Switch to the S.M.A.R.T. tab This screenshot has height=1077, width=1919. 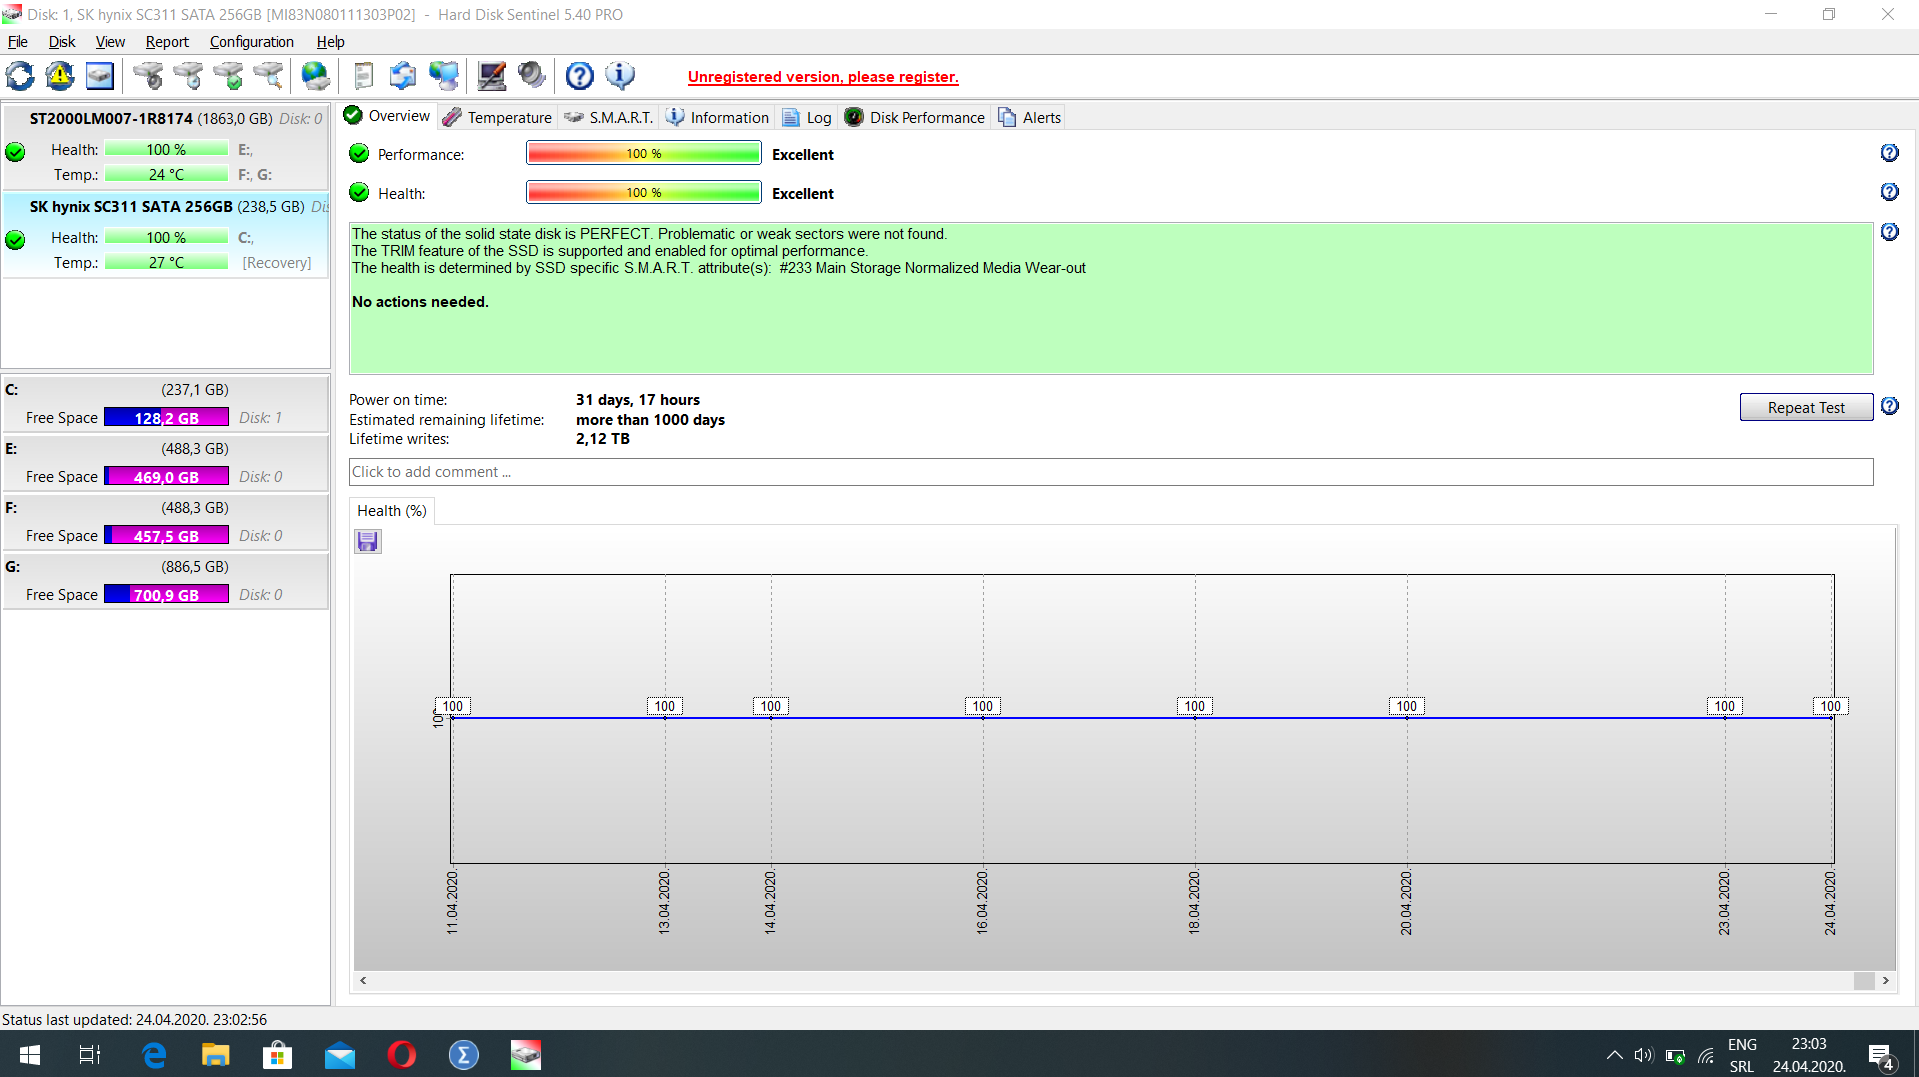pos(609,118)
